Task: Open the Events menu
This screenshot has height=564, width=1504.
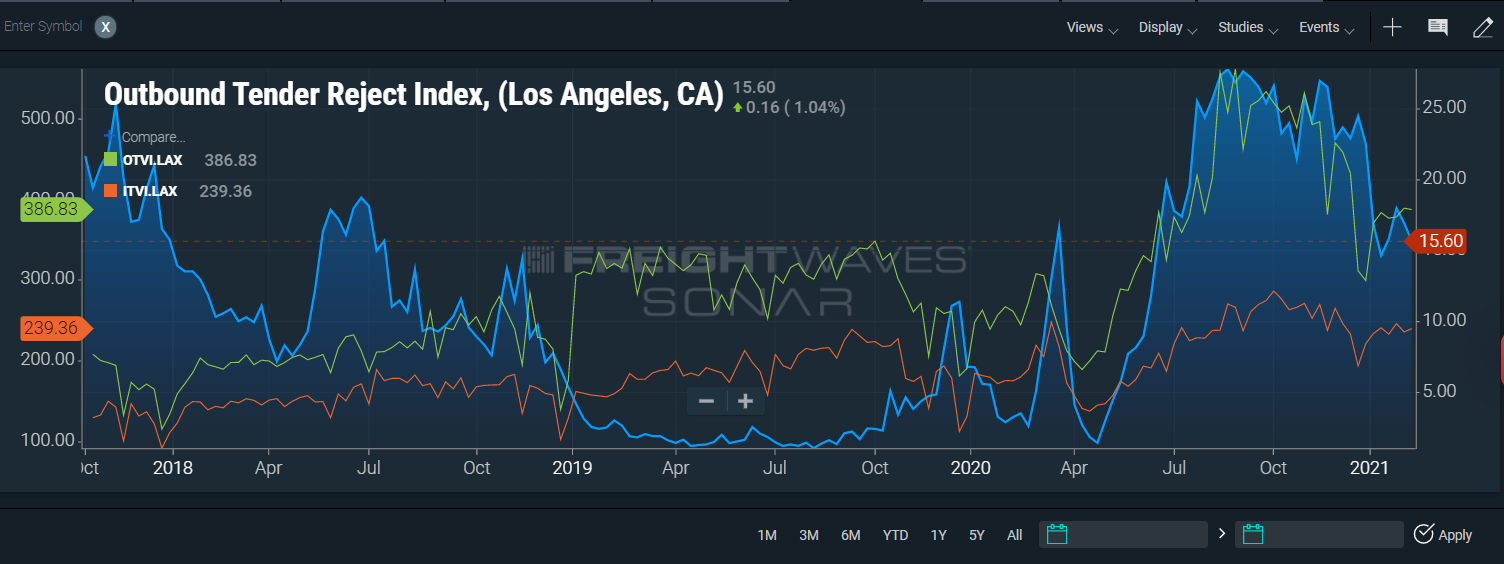Action: point(1326,27)
